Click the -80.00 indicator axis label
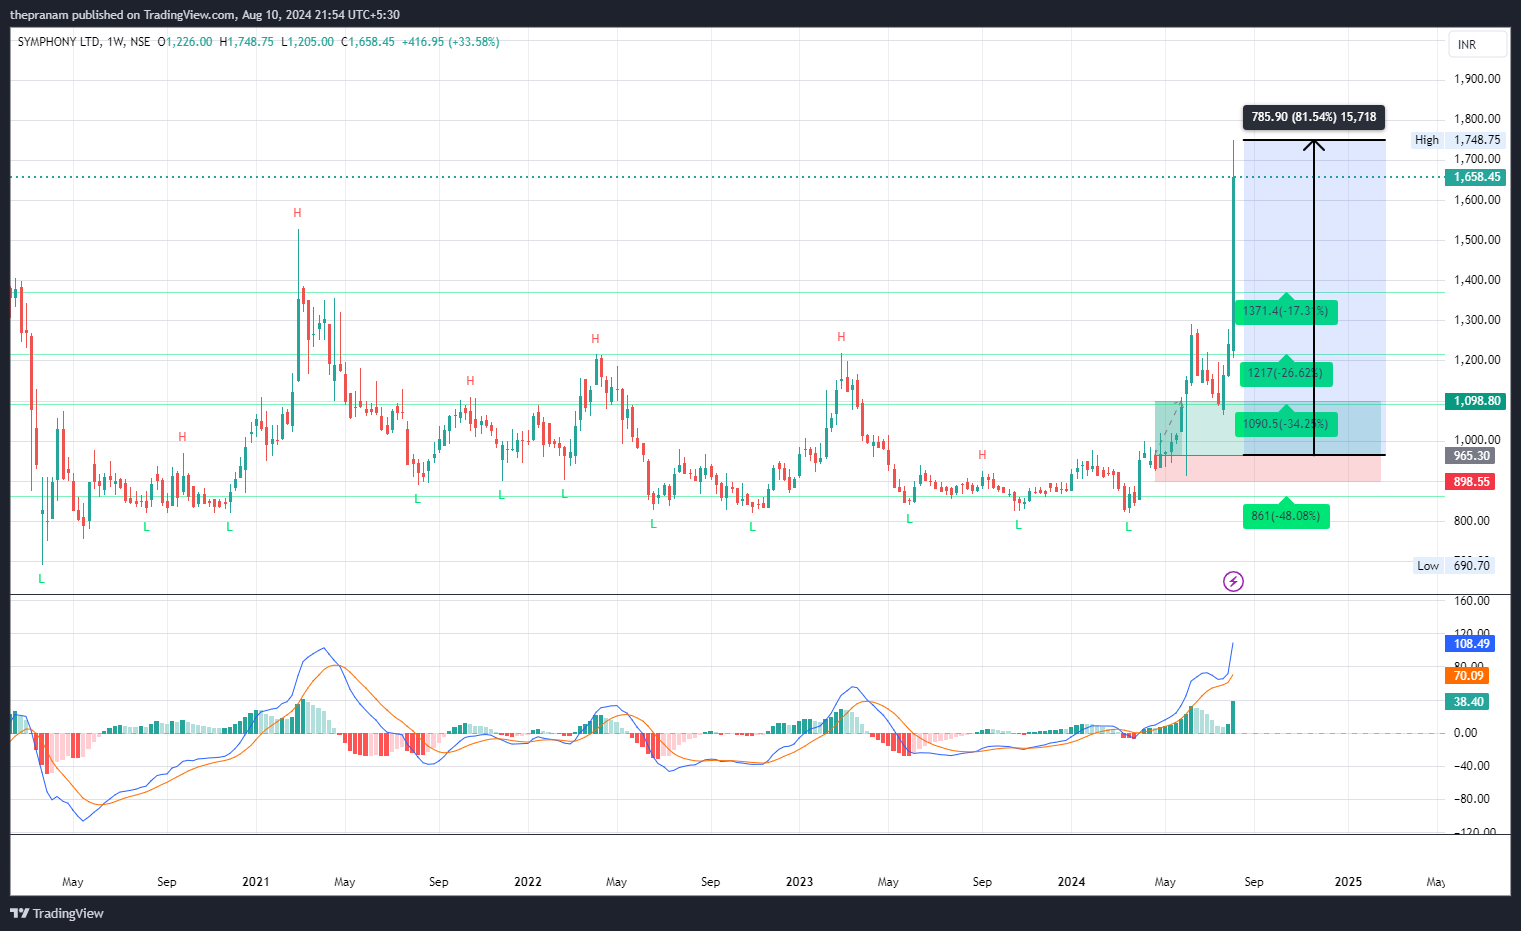This screenshot has height=931, width=1521. coord(1472,799)
